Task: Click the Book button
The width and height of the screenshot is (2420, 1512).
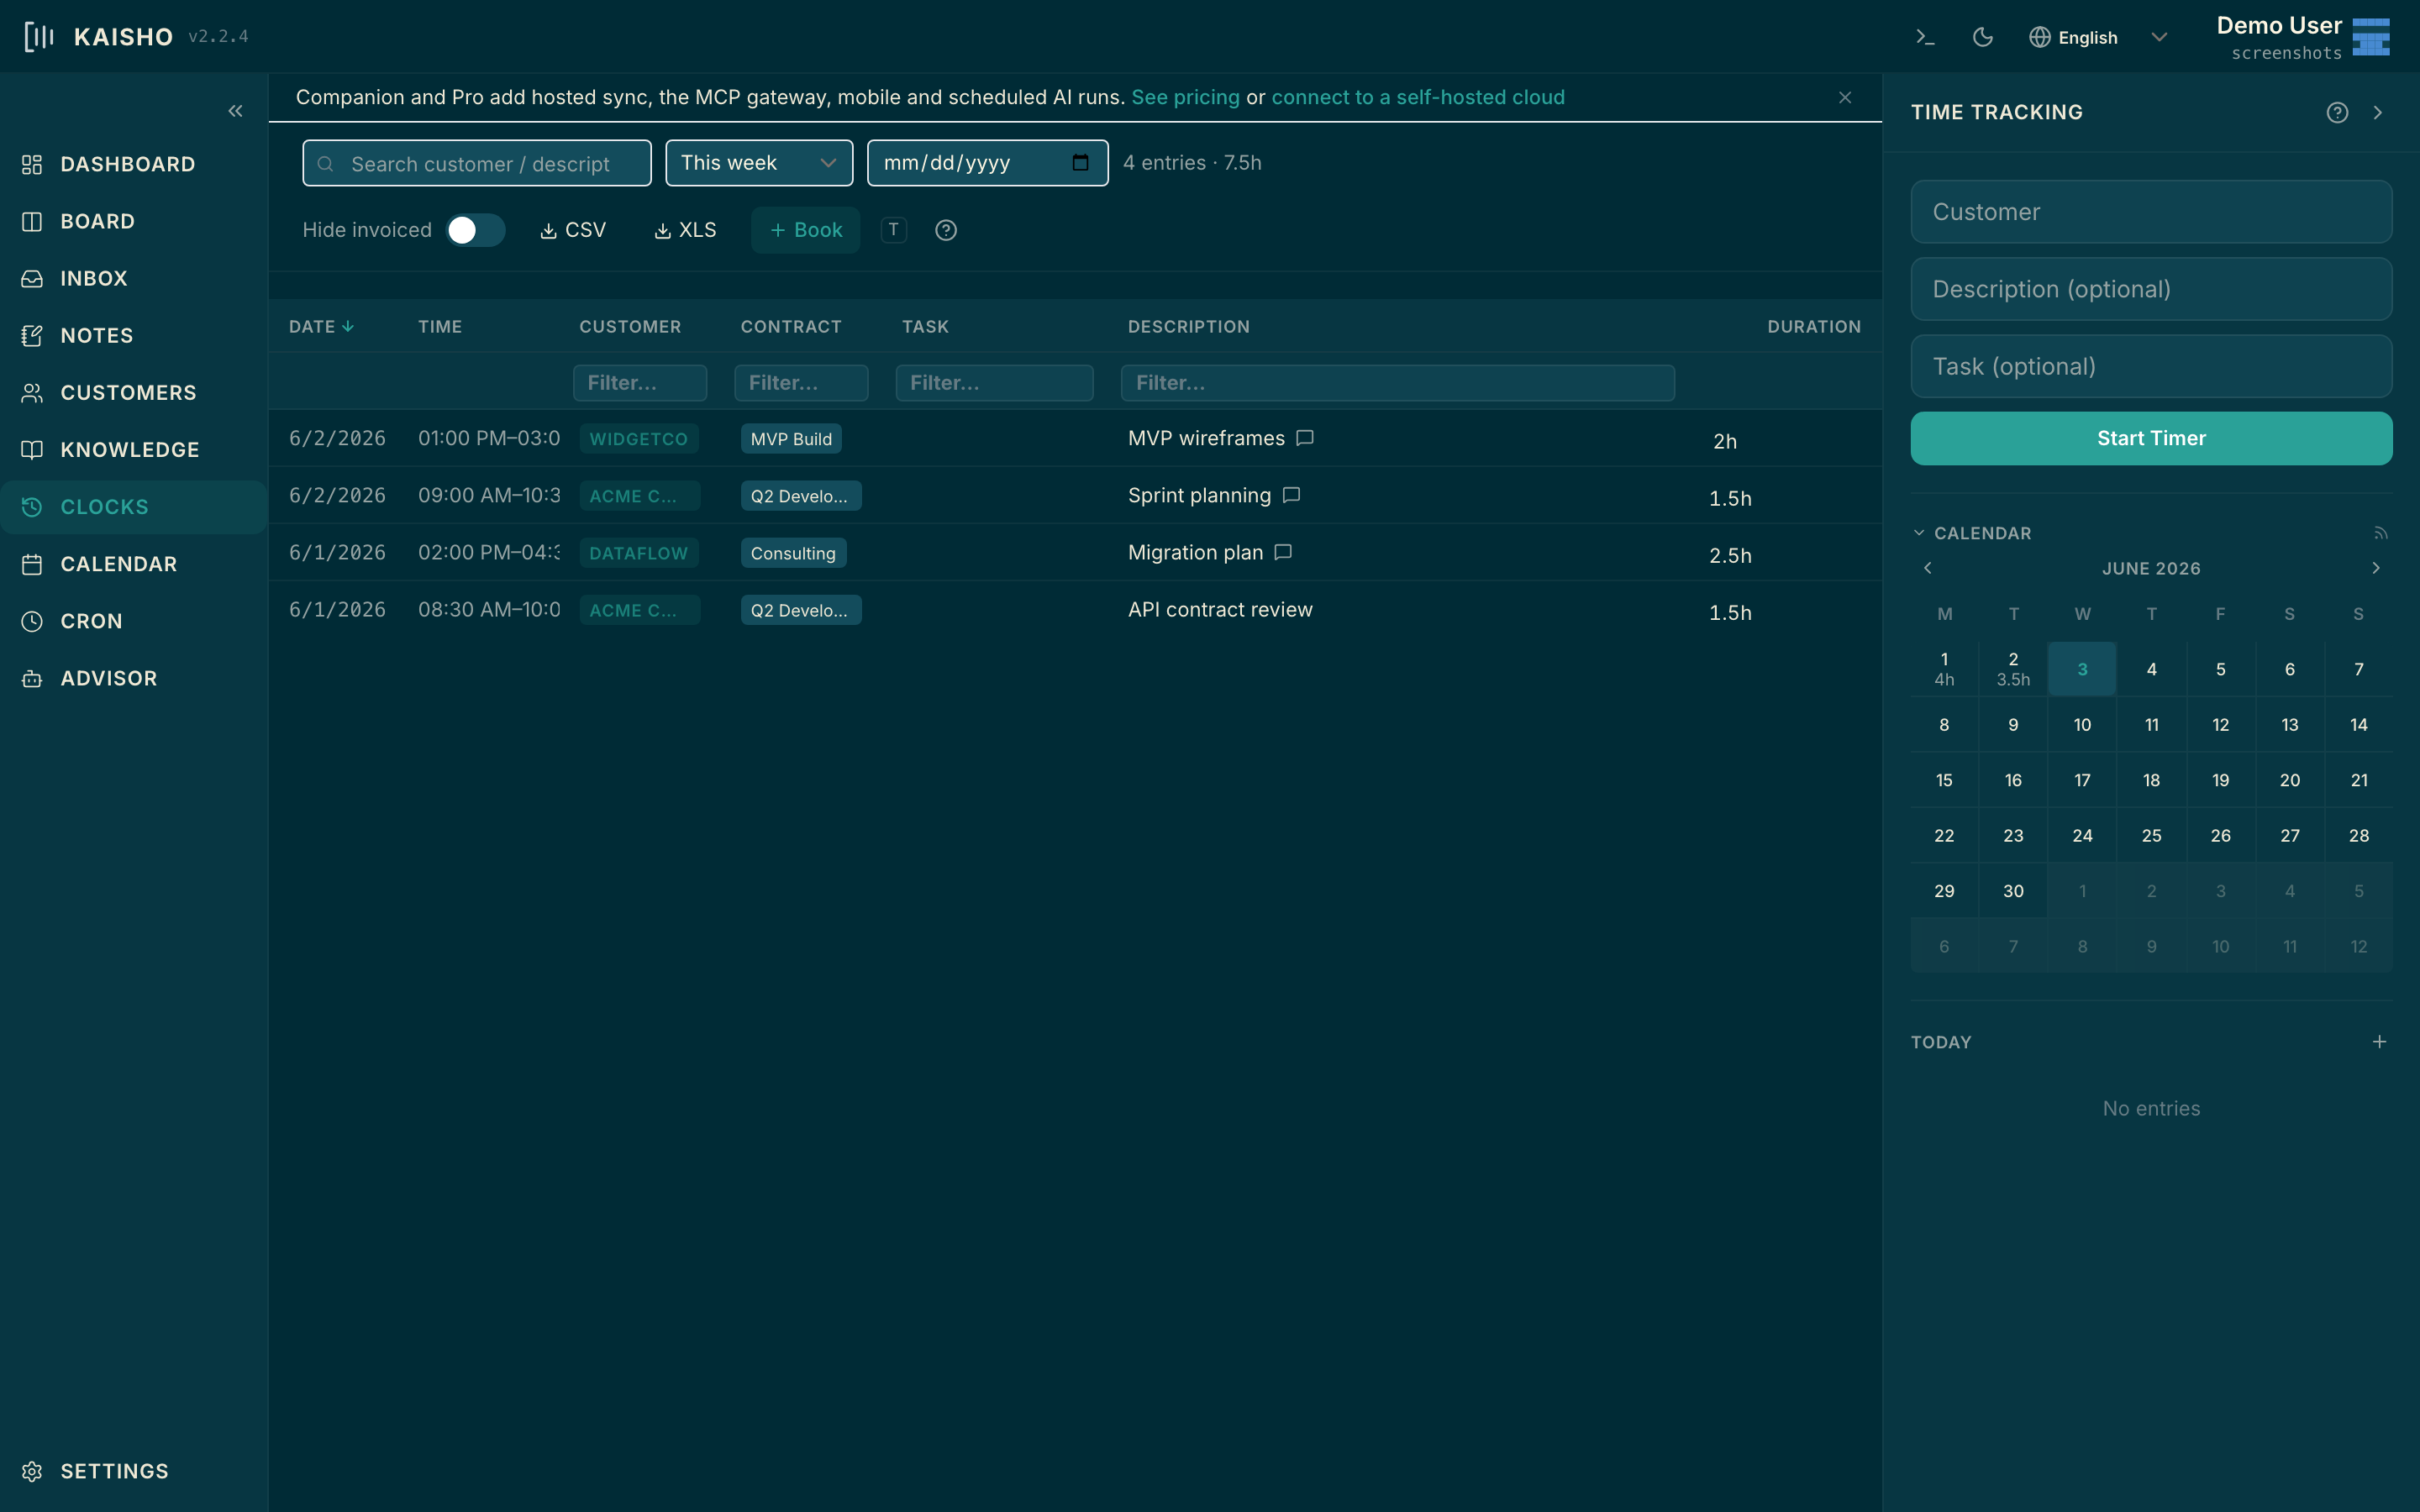Action: (x=806, y=230)
